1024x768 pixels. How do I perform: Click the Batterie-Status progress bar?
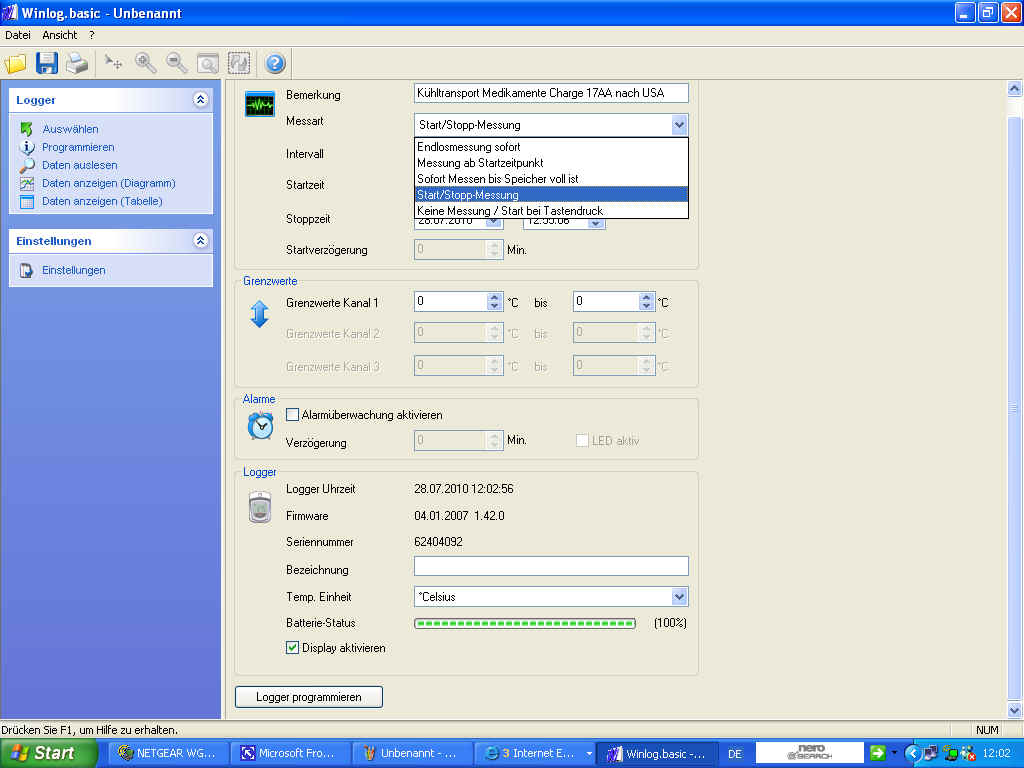tap(525, 624)
